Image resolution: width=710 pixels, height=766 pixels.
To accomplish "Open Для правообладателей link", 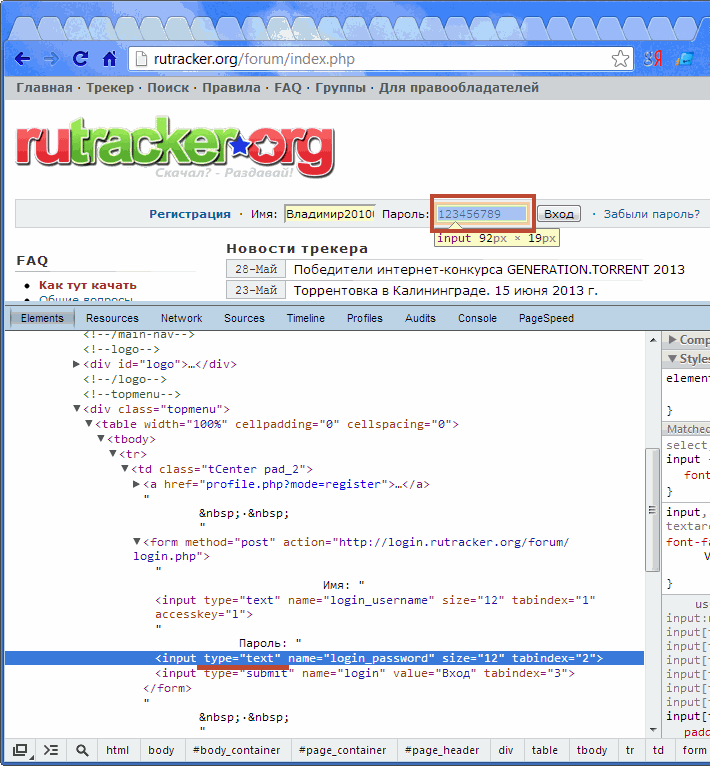I will pos(459,87).
